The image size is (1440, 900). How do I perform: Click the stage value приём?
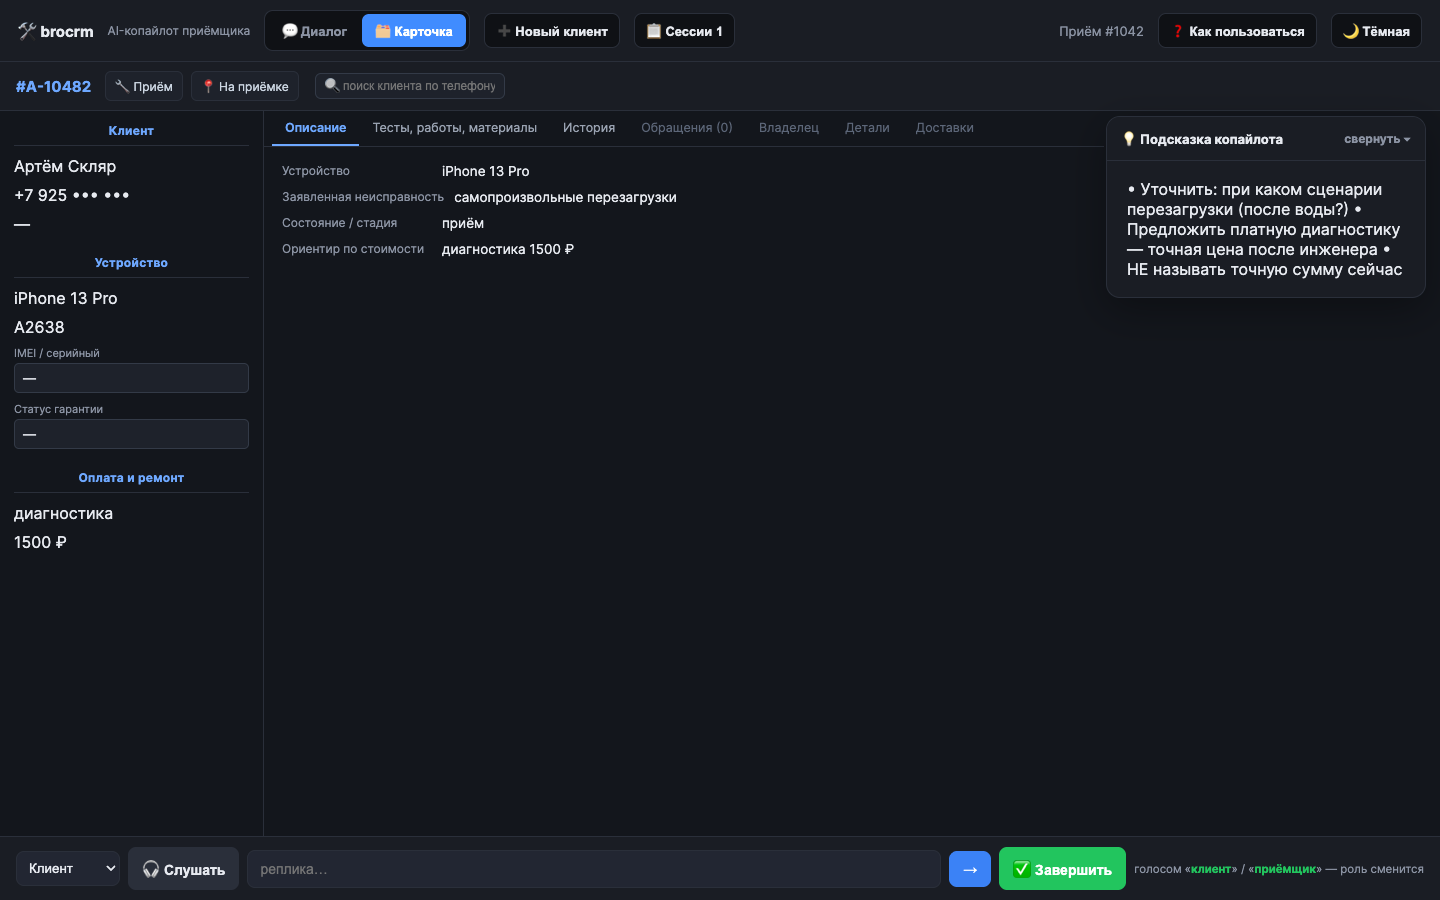(x=463, y=223)
